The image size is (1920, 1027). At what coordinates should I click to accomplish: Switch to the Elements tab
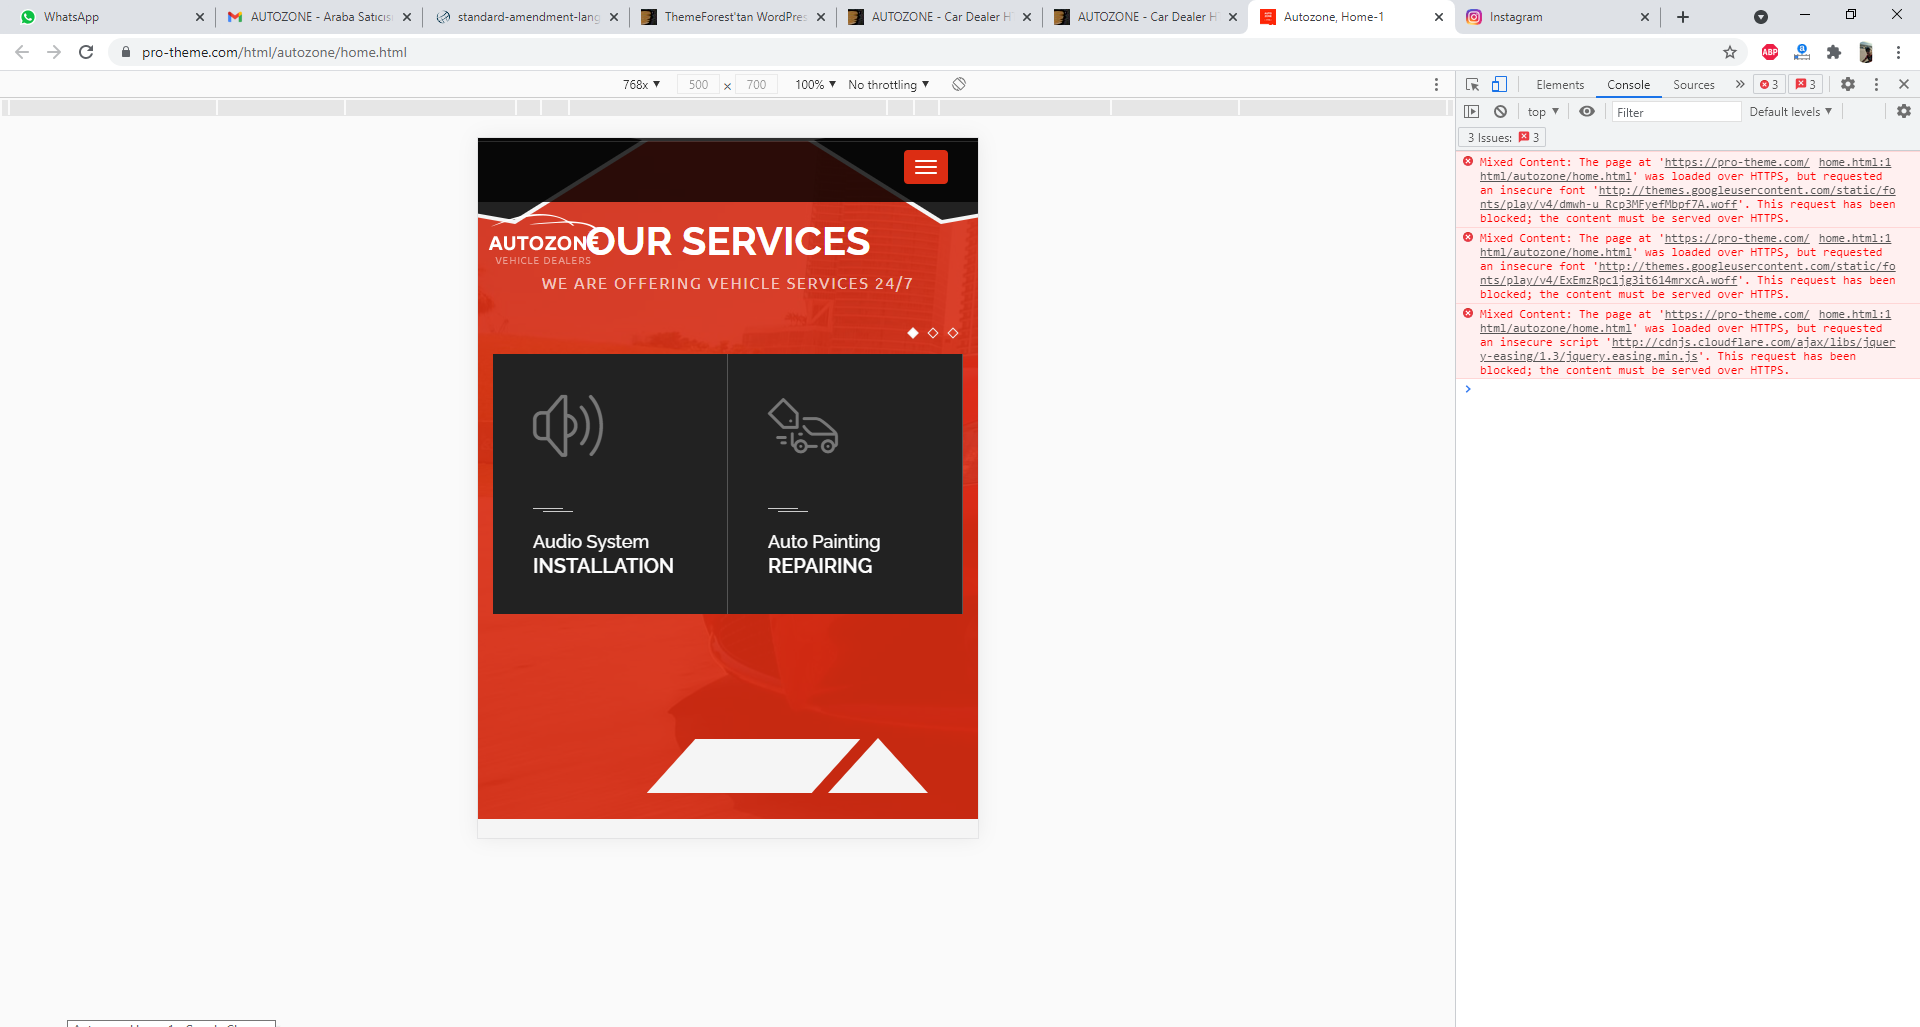1560,85
